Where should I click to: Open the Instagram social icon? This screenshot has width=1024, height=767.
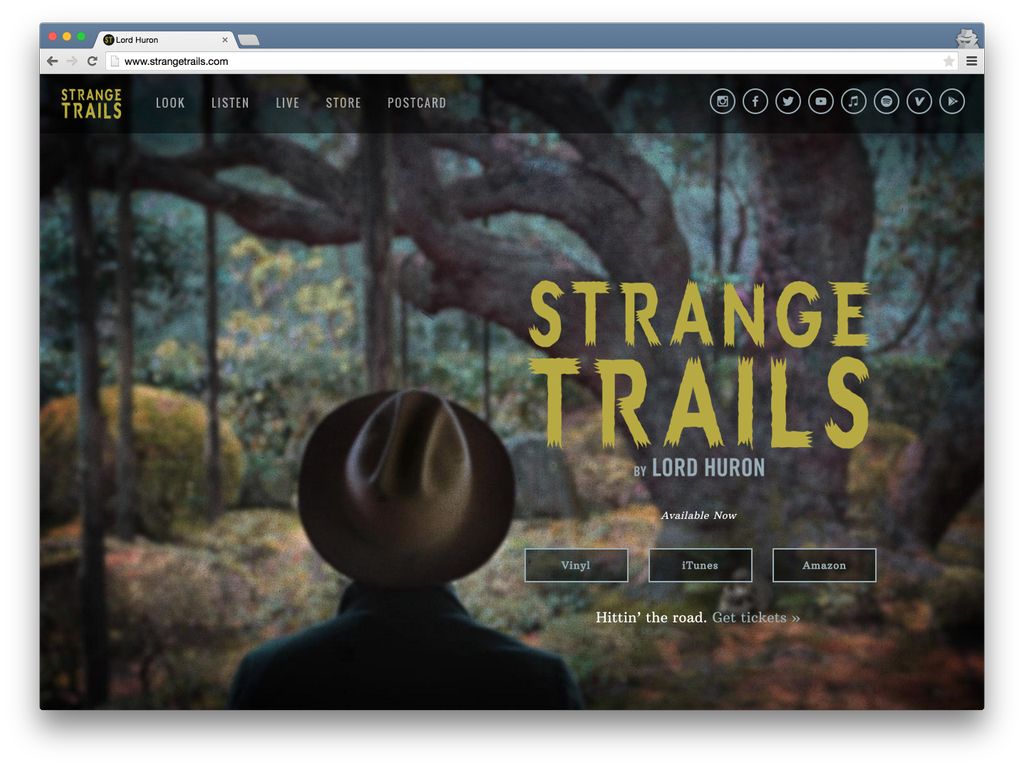(722, 101)
